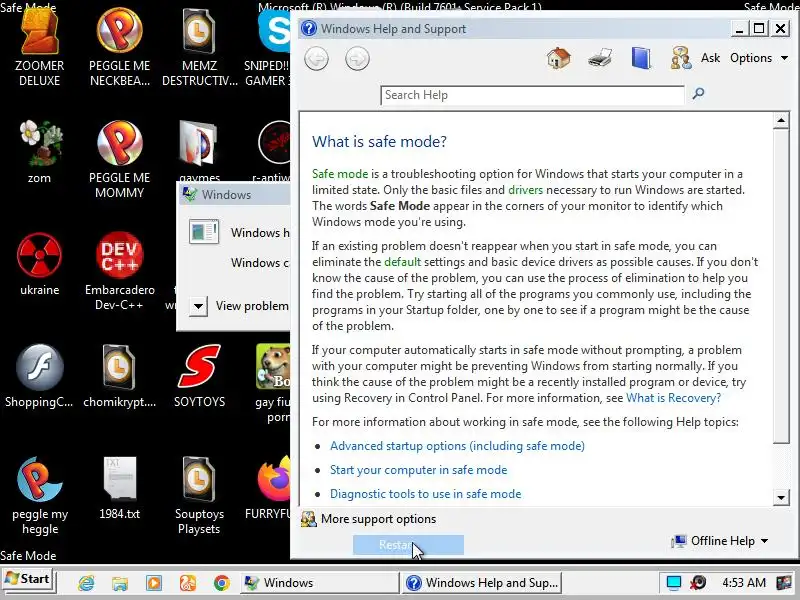Select Embarcadero Dev-C++ desktop icon
This screenshot has width=800, height=600.
coord(119,271)
